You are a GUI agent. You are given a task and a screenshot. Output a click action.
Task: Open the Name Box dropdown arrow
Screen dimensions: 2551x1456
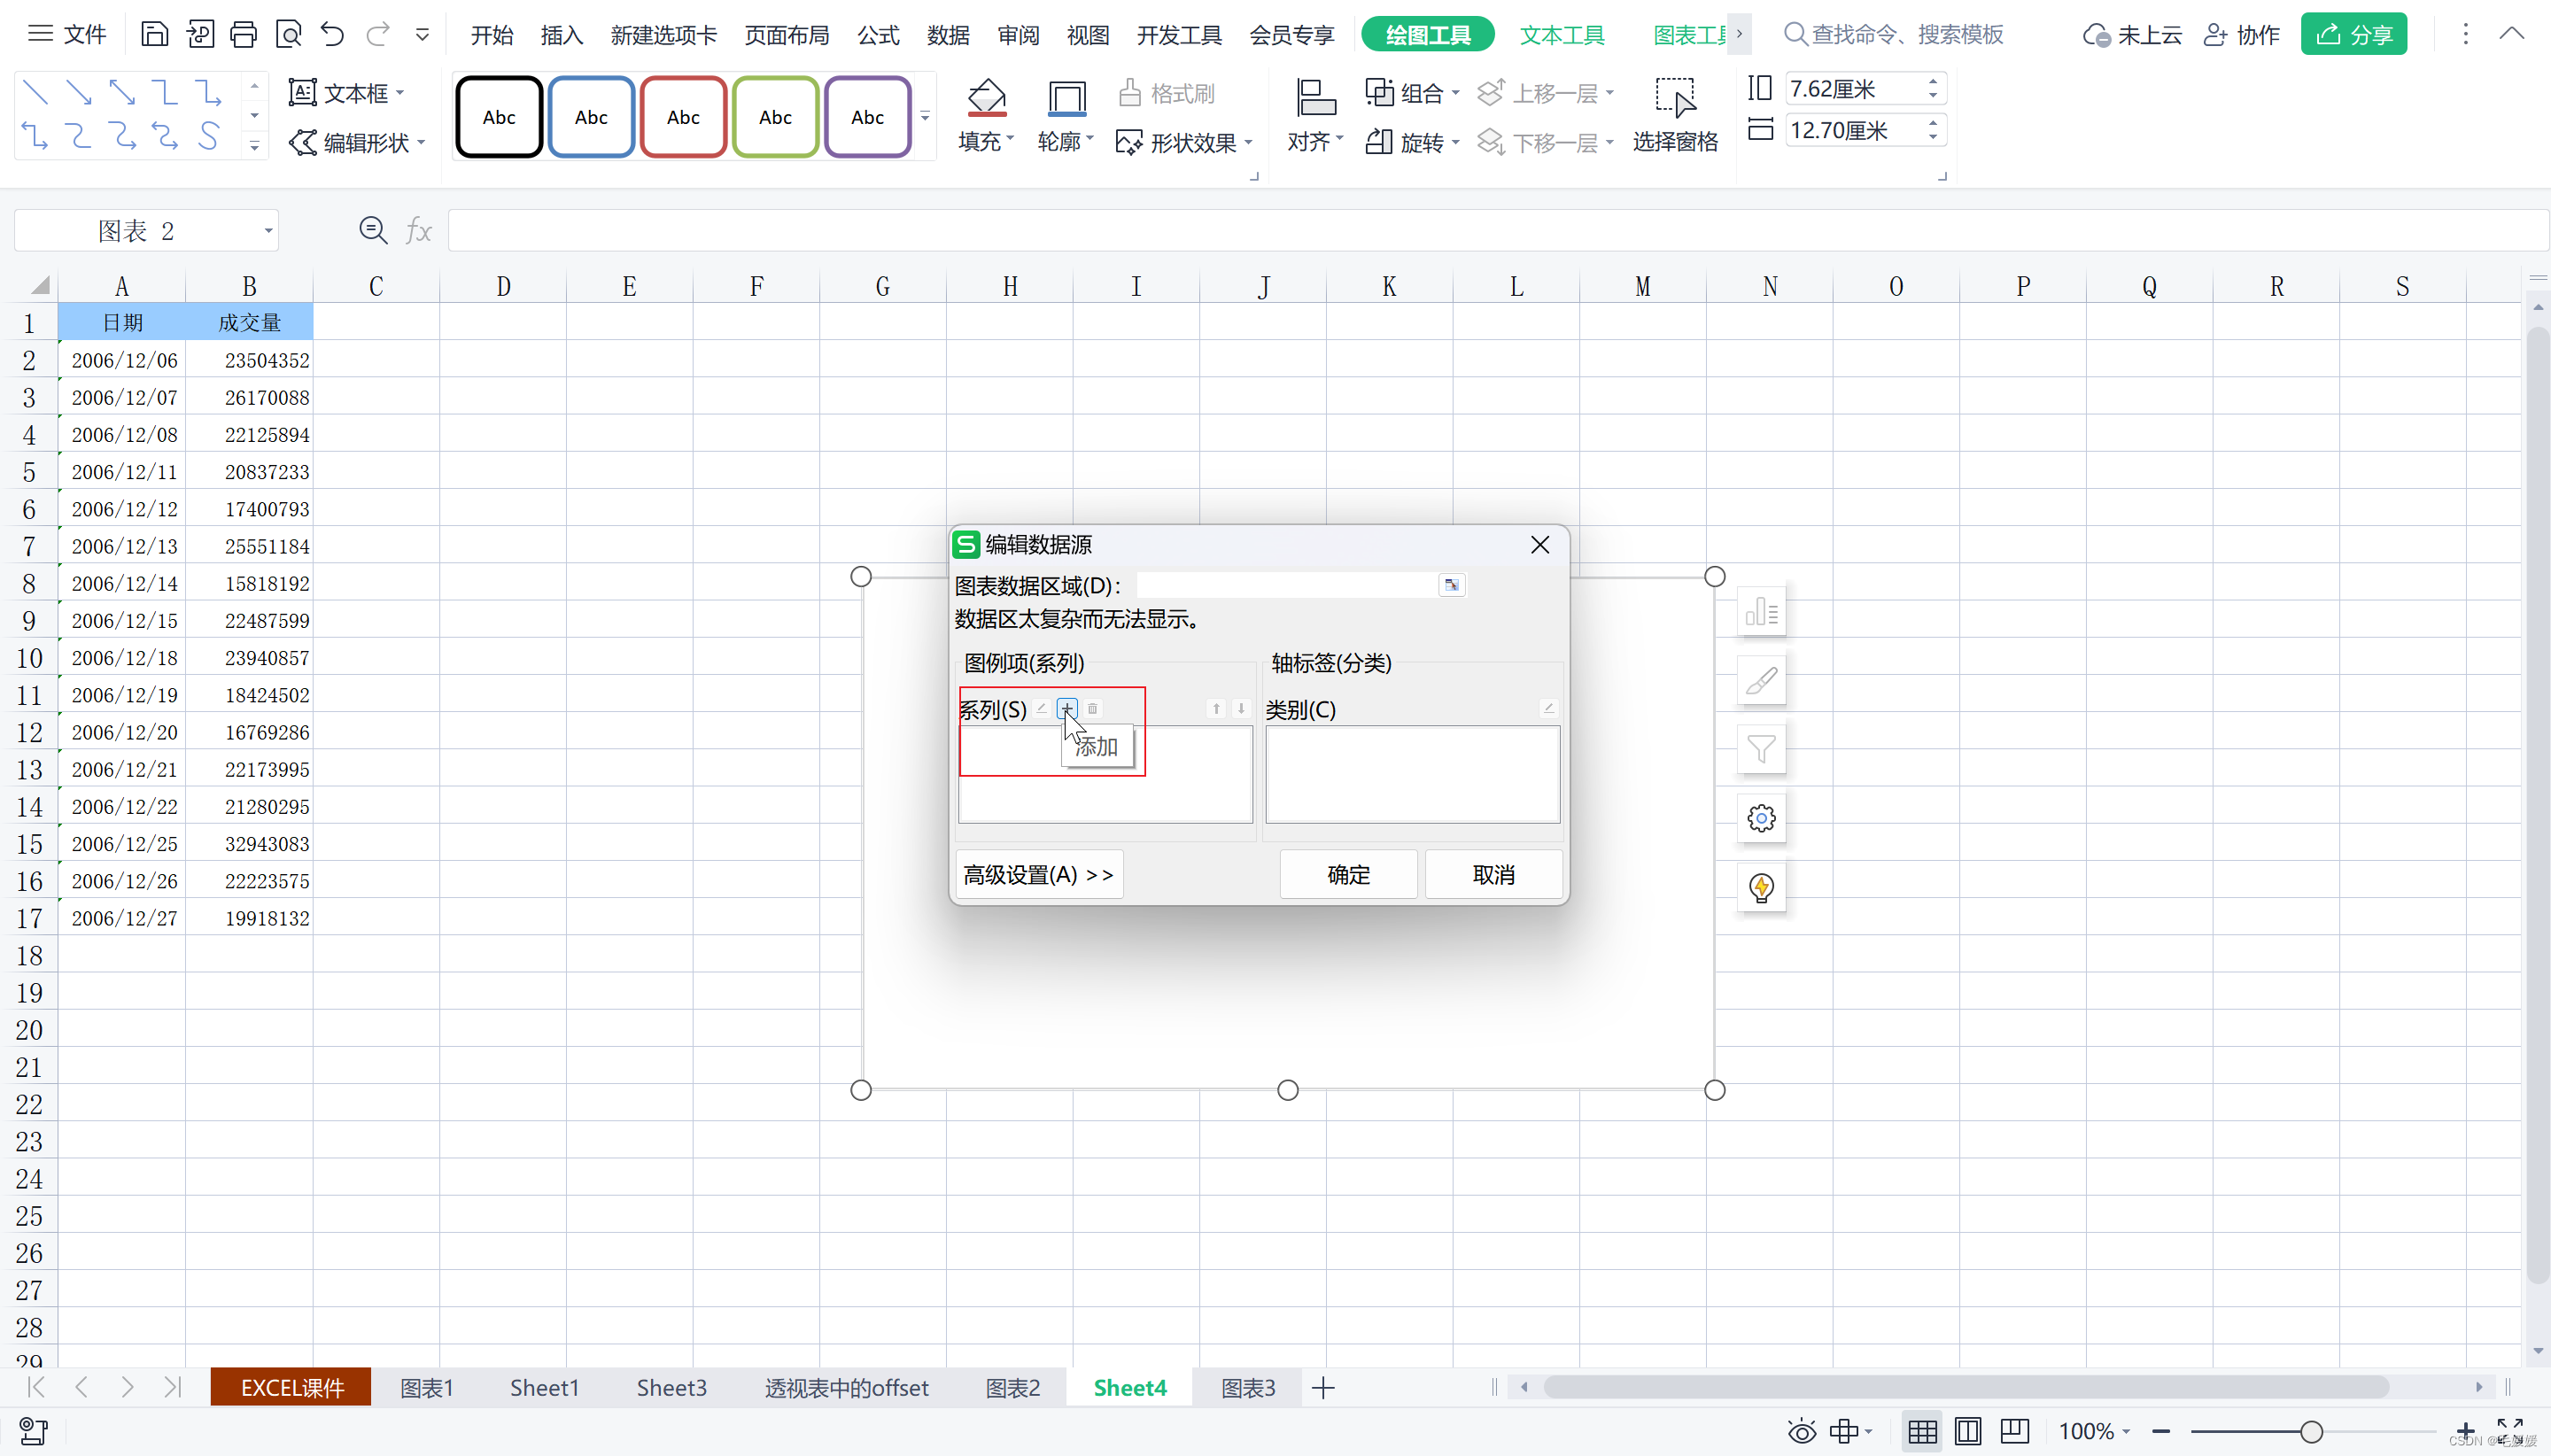coord(268,231)
